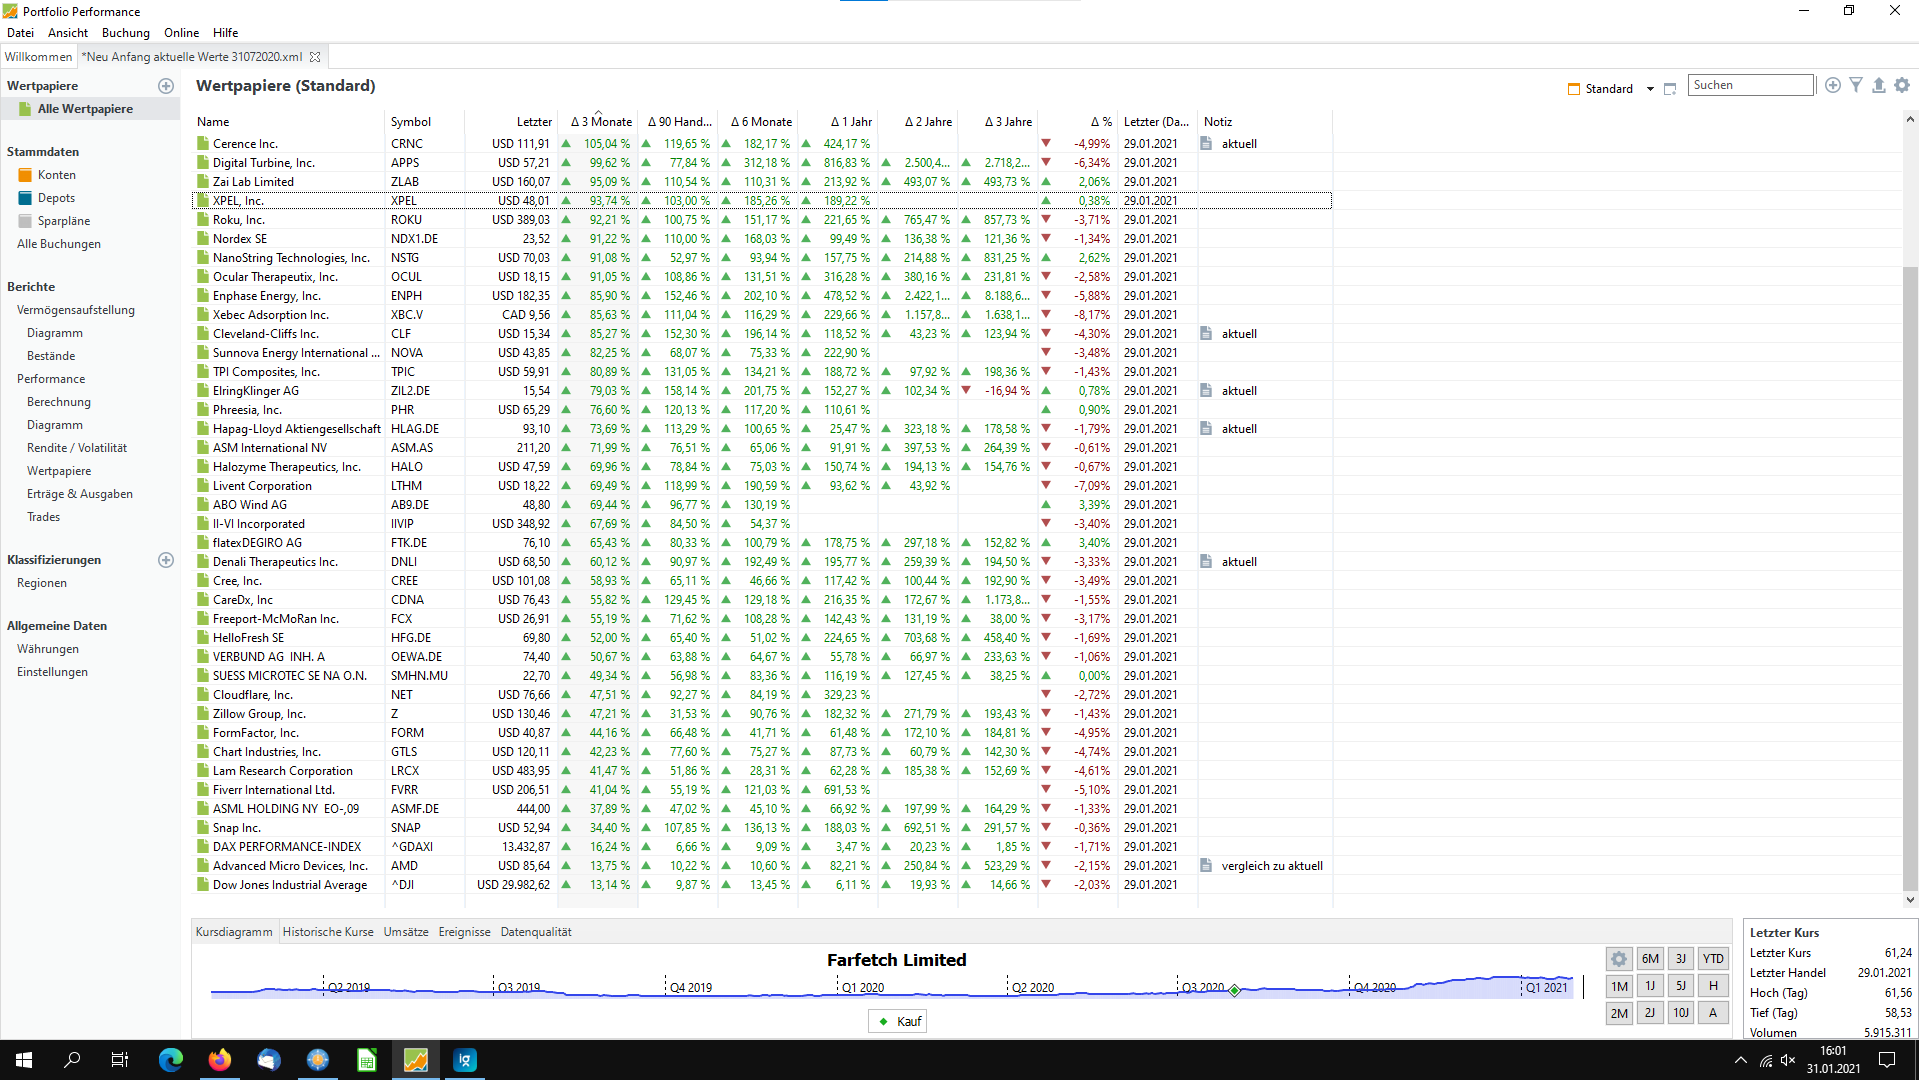Click the new view window icon
The image size is (1919, 1080).
click(1670, 89)
